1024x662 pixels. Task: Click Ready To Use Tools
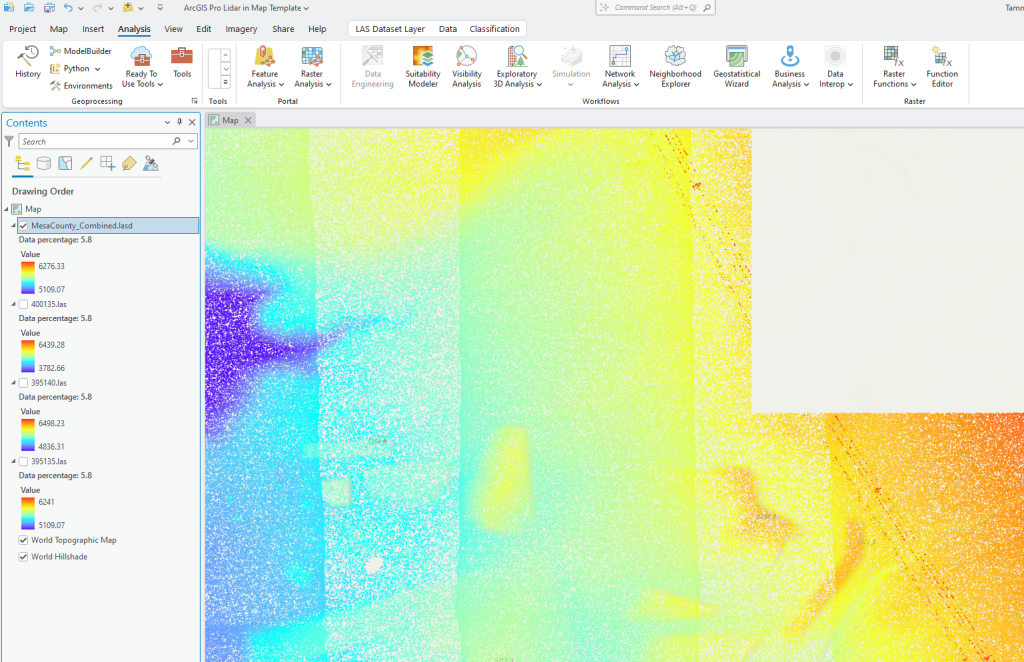pos(140,66)
